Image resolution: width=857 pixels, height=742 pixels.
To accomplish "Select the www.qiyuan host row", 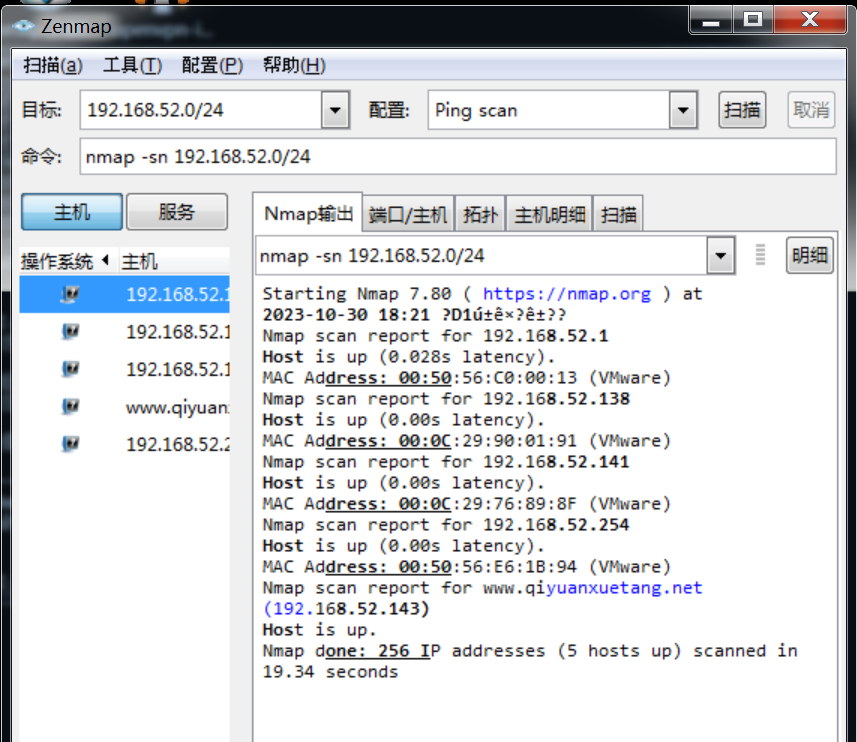I will 125,407.
